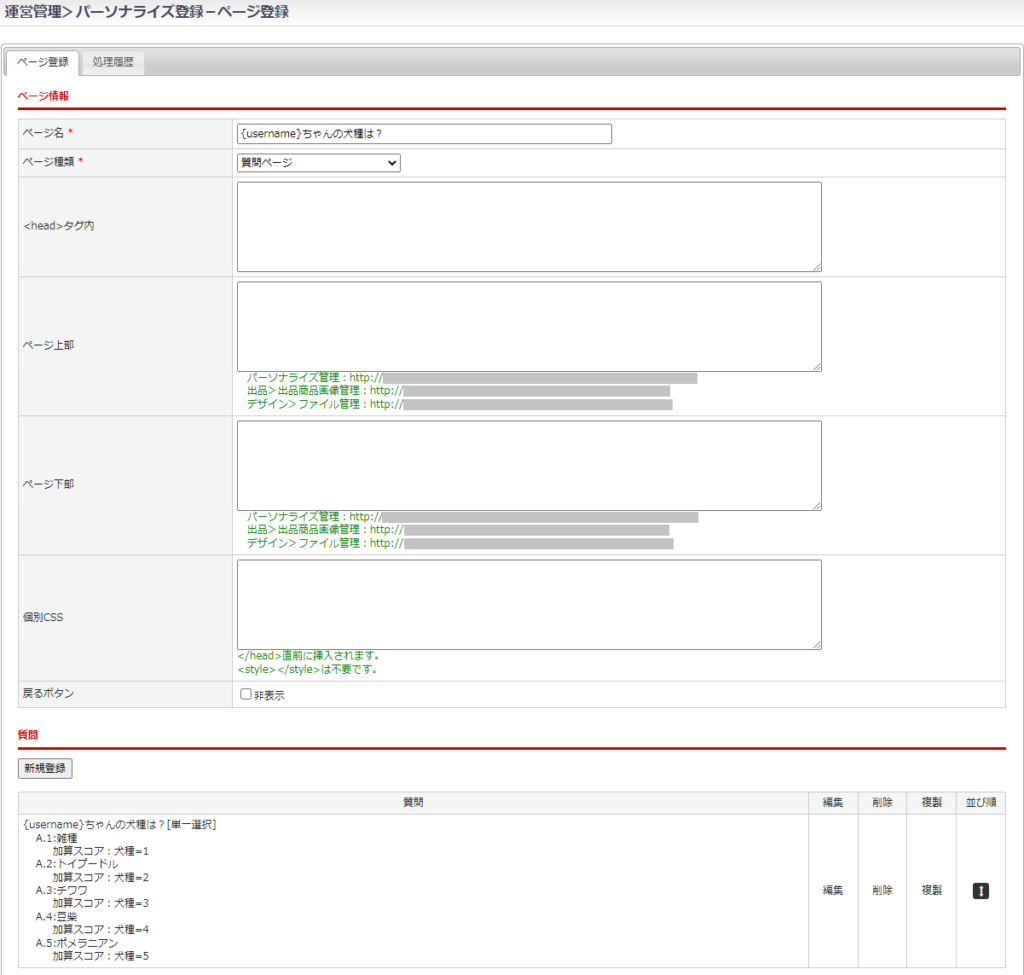Screen dimensions: 1024x975
Task: Click inside the ページ上部 textarea
Action: [528, 326]
